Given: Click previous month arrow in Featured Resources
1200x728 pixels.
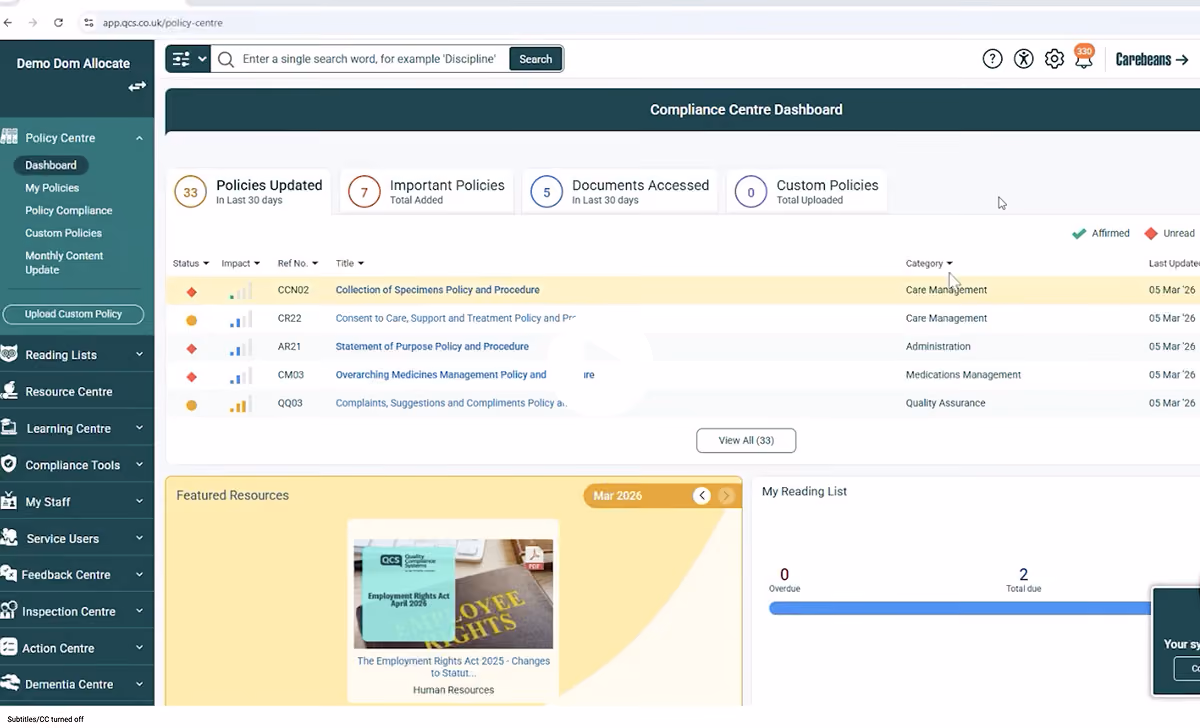Looking at the screenshot, I should click(702, 496).
